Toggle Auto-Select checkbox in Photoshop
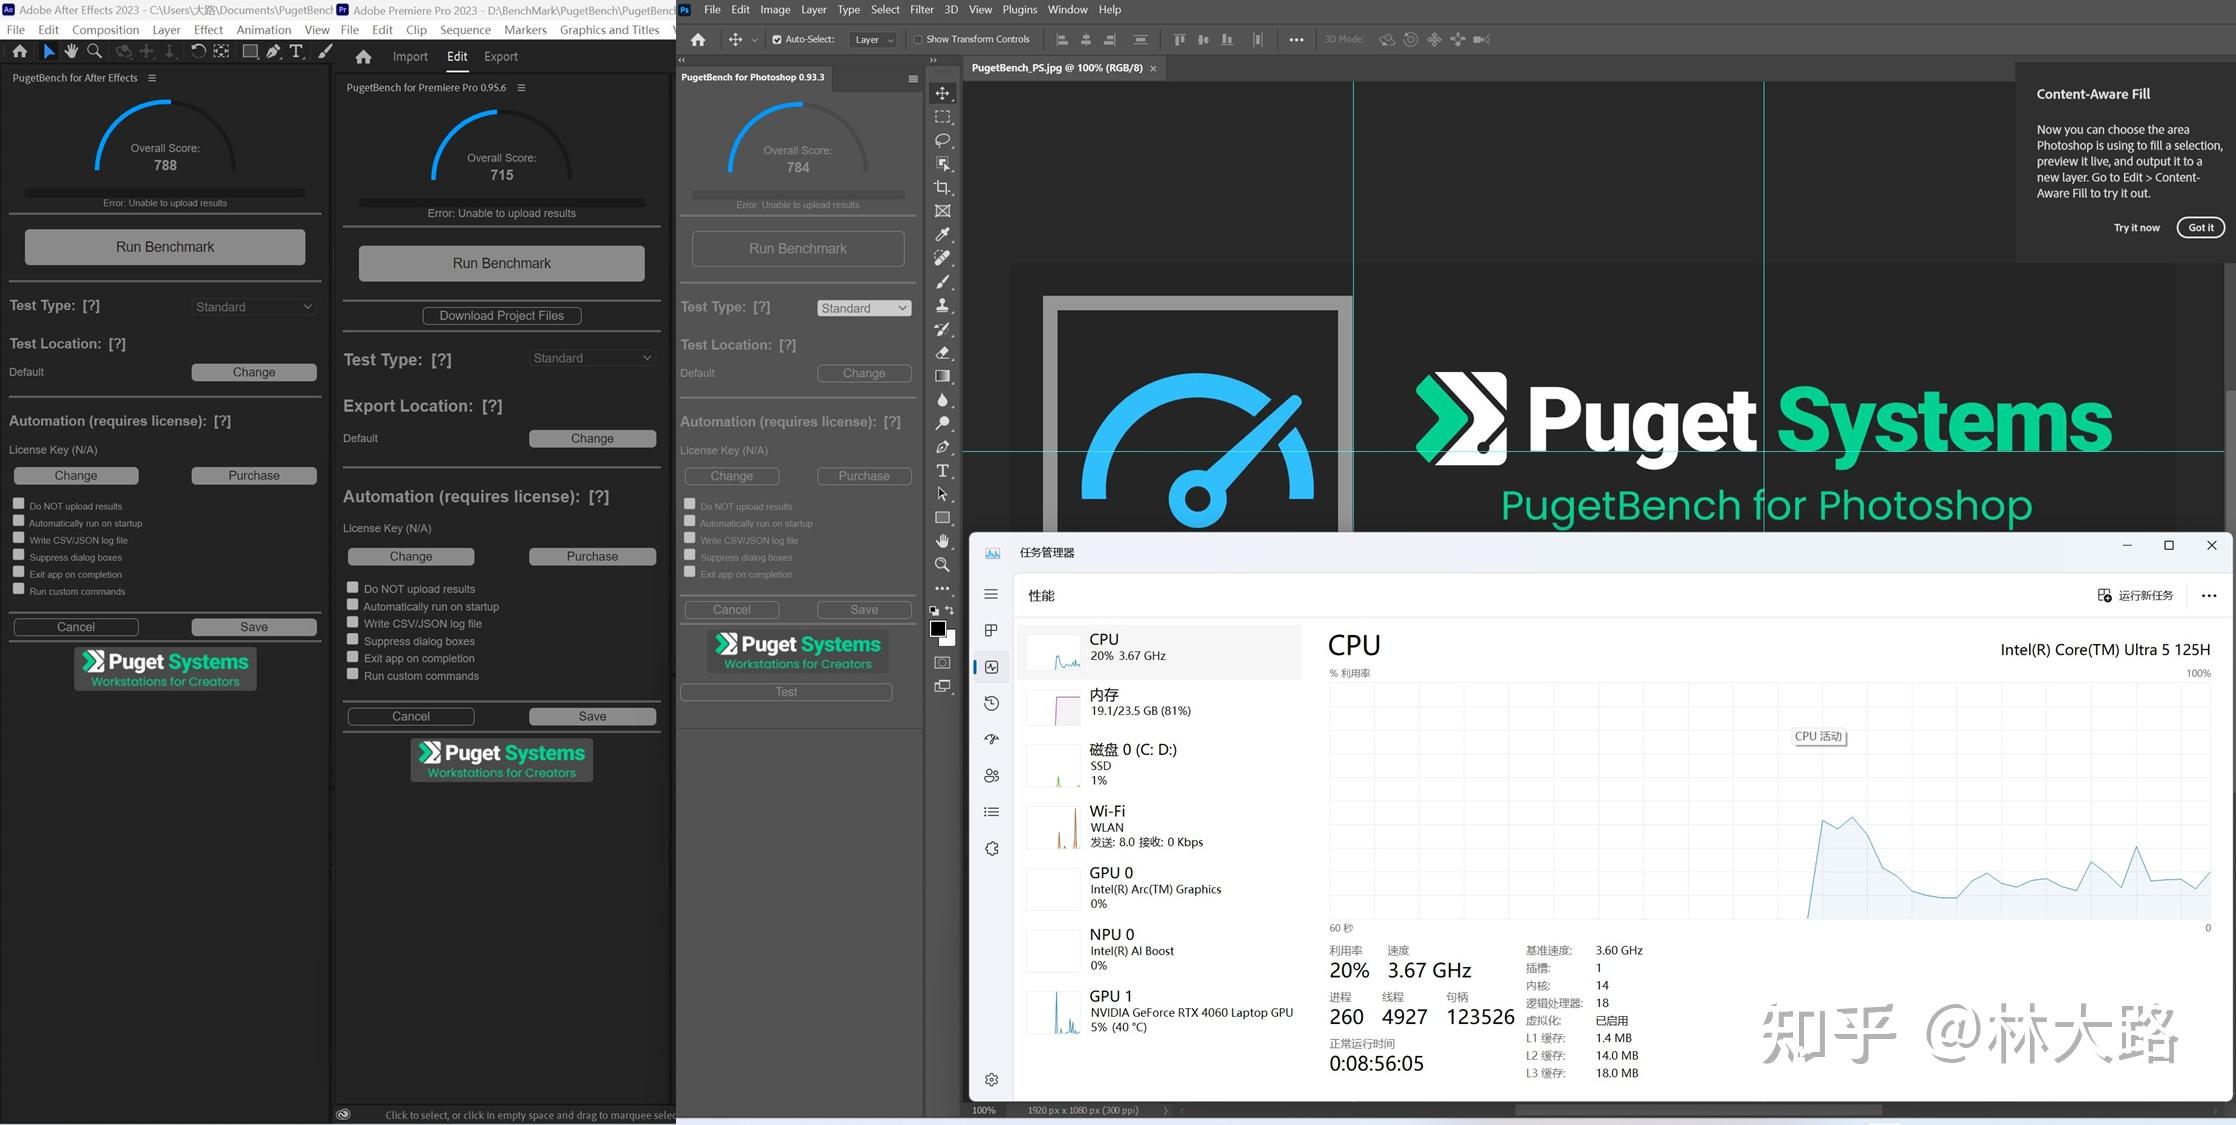2236x1125 pixels. (x=777, y=40)
